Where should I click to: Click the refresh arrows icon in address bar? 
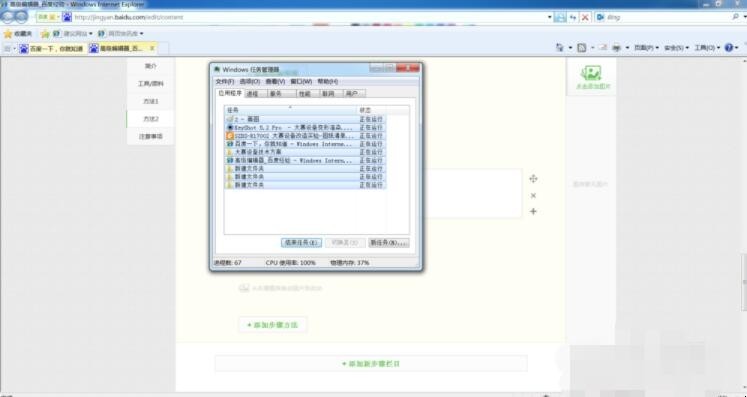coord(573,17)
